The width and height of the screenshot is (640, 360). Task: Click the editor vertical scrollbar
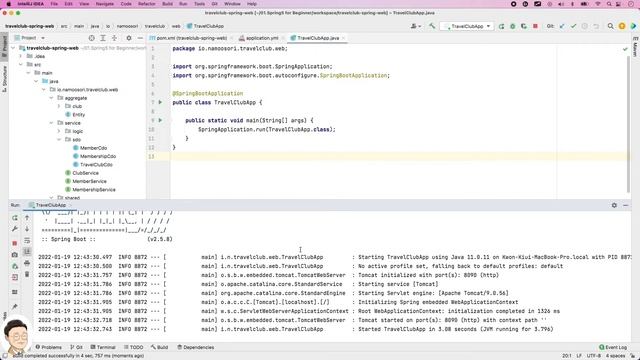pos(629,124)
